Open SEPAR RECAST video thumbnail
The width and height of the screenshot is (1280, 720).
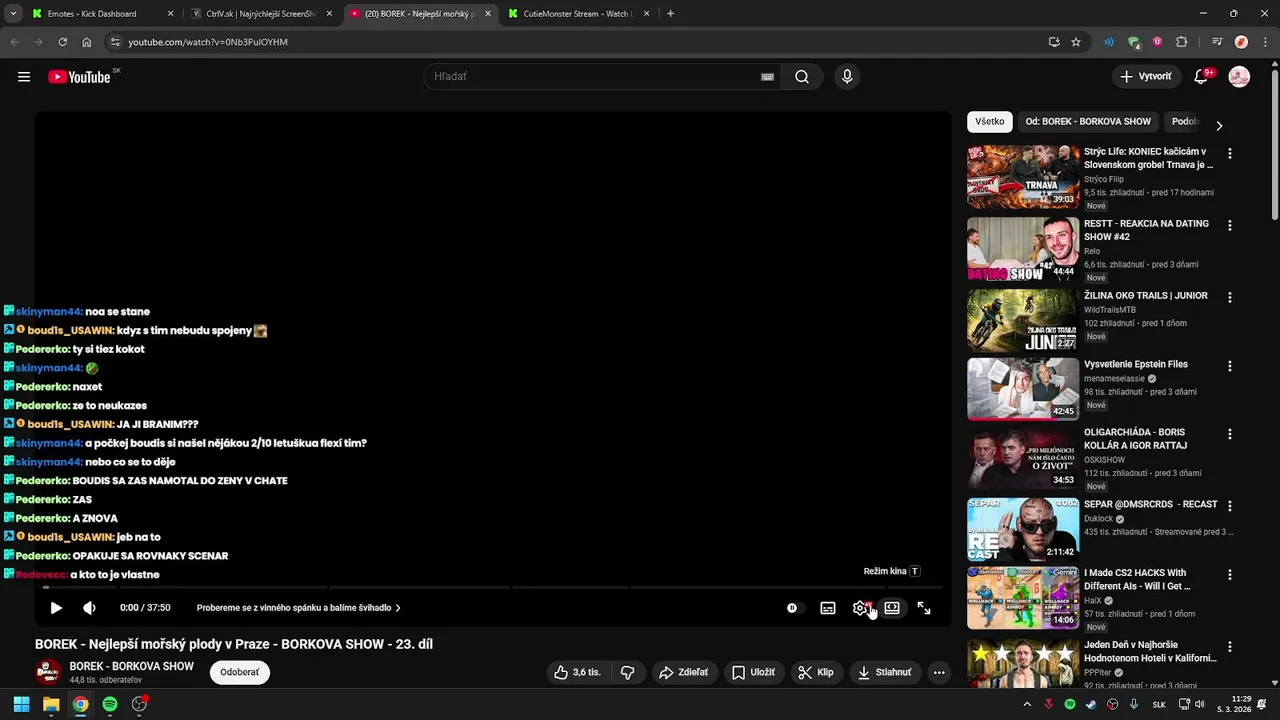[1023, 530]
